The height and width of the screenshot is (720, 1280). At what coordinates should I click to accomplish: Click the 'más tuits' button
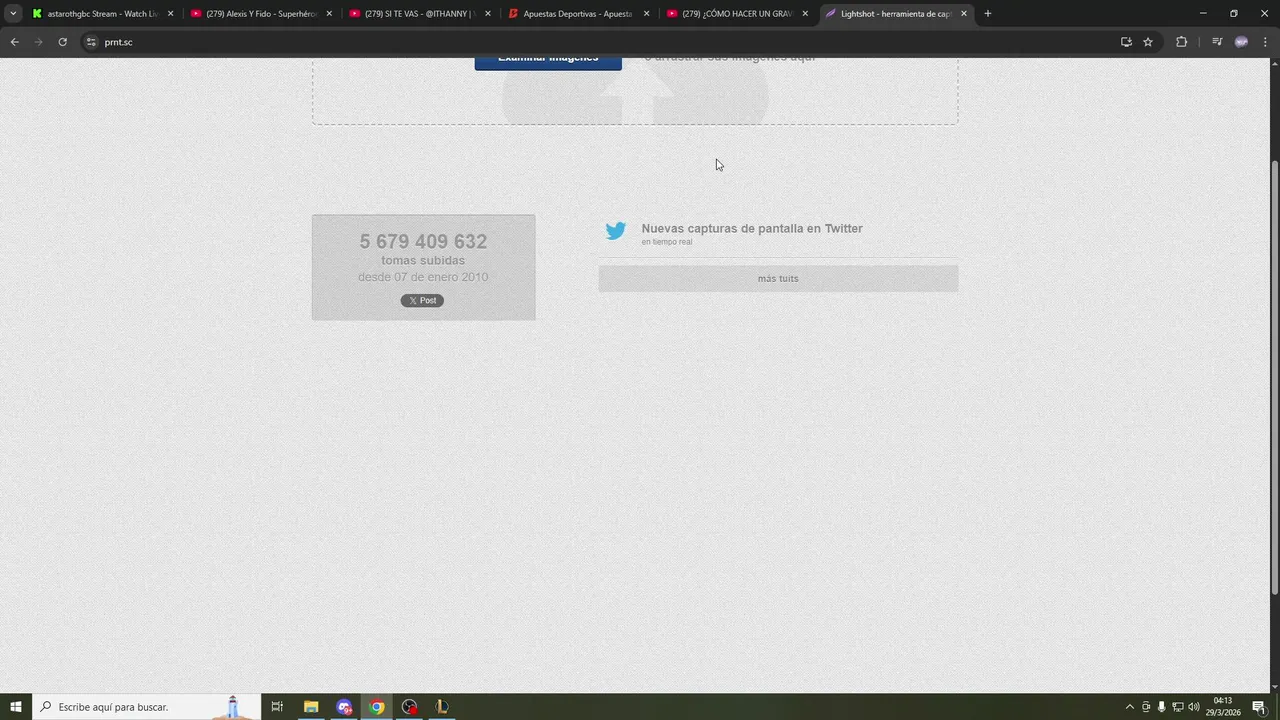coord(778,278)
